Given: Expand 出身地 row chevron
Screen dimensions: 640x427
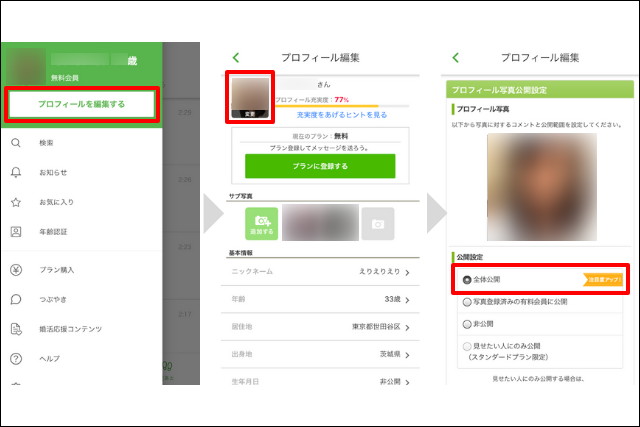Looking at the screenshot, I should point(407,355).
